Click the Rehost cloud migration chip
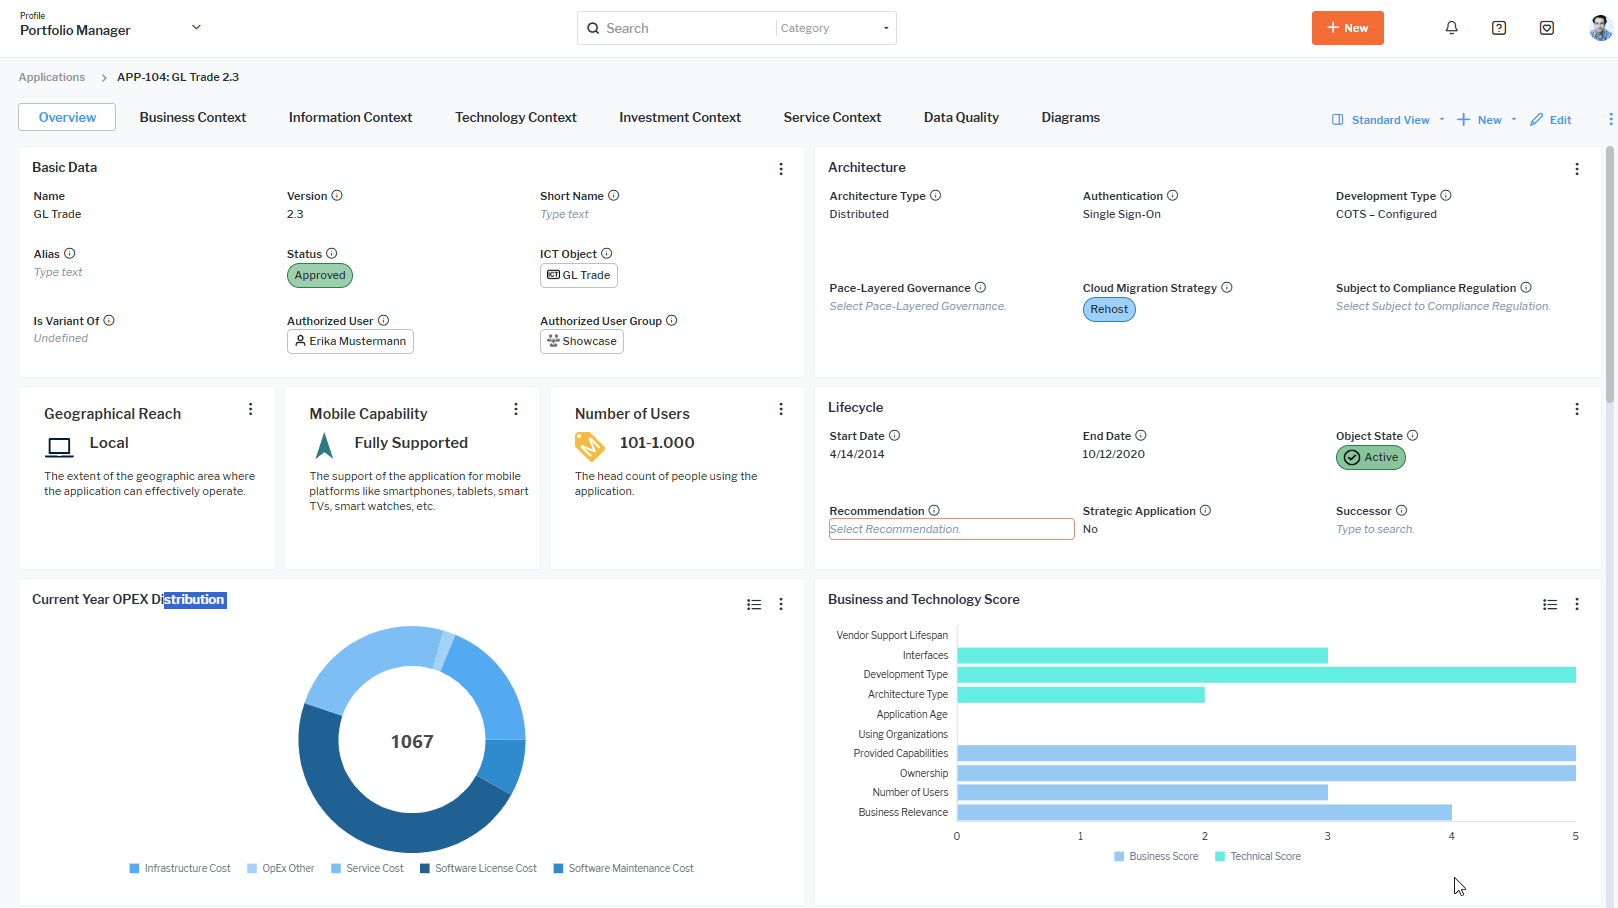 point(1108,309)
